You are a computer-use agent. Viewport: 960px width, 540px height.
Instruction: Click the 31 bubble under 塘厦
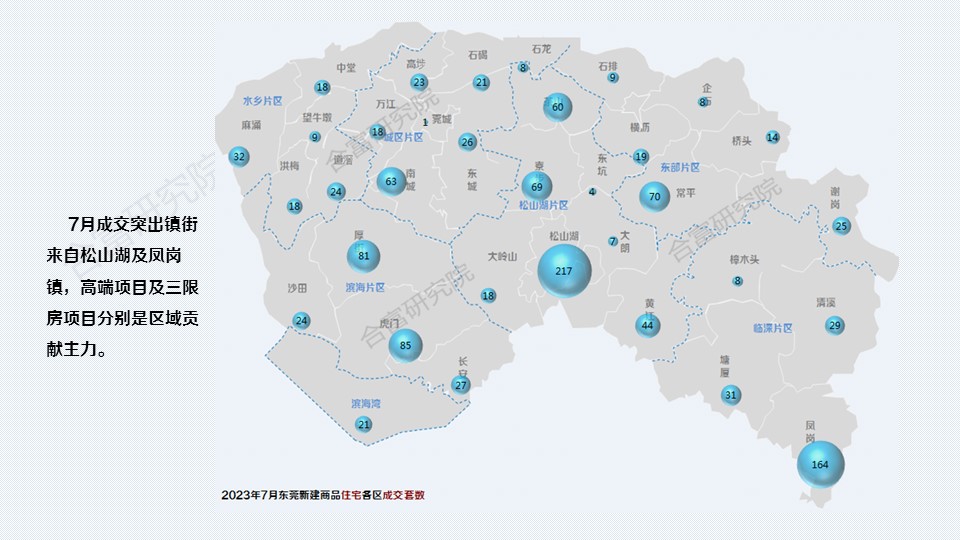(731, 395)
